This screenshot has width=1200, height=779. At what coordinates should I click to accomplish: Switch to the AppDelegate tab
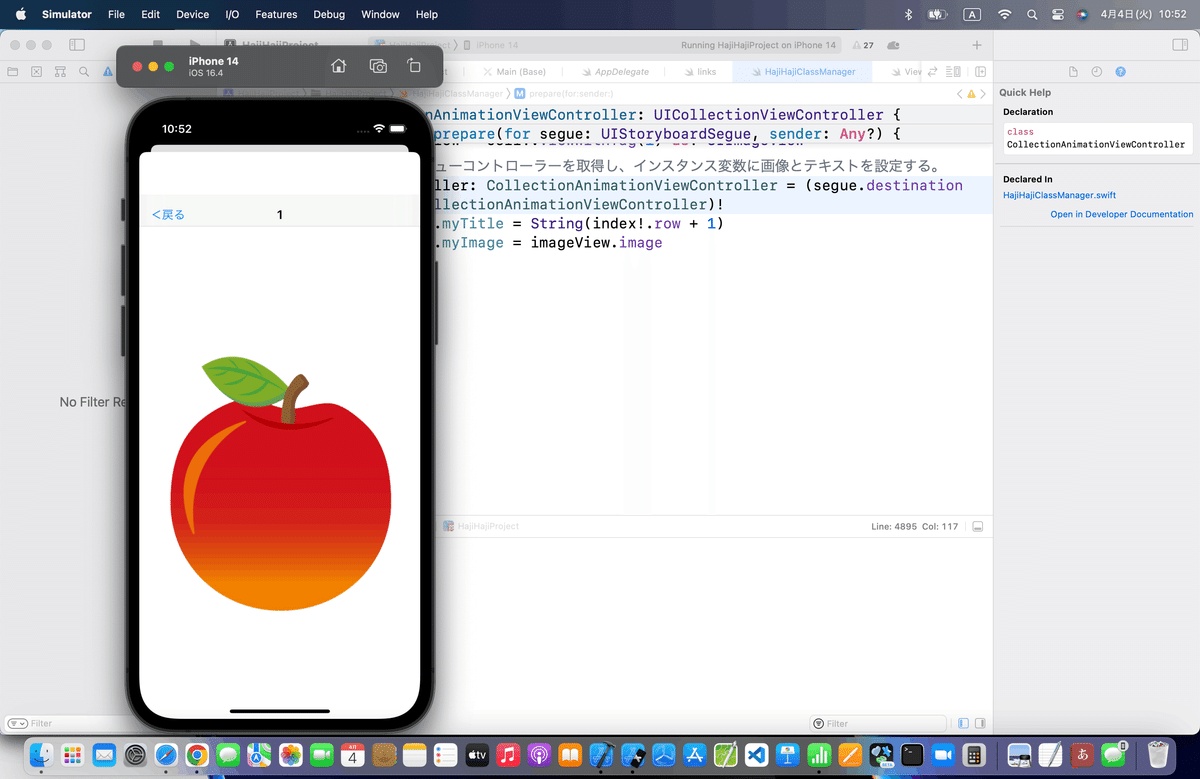pos(616,72)
